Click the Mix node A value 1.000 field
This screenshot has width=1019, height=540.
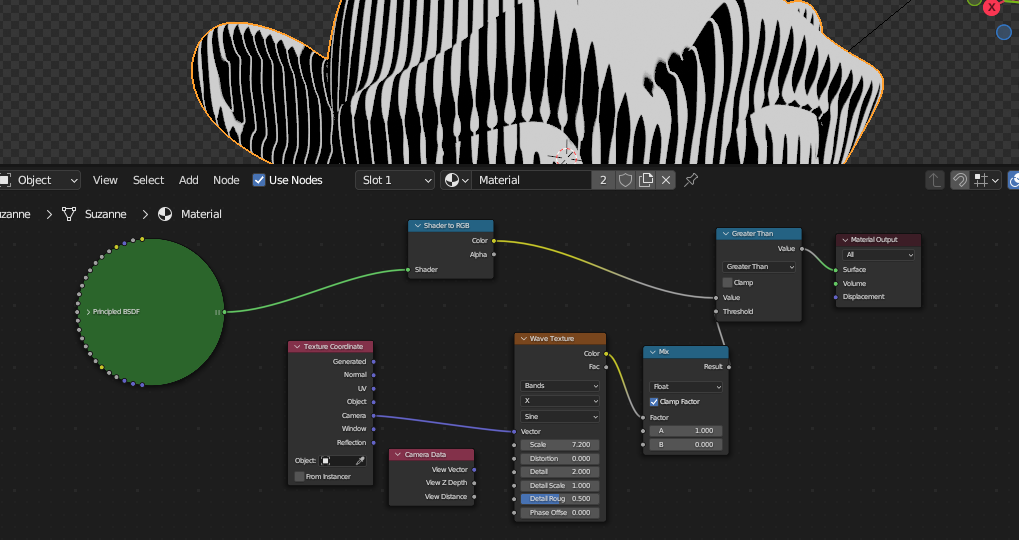686,431
